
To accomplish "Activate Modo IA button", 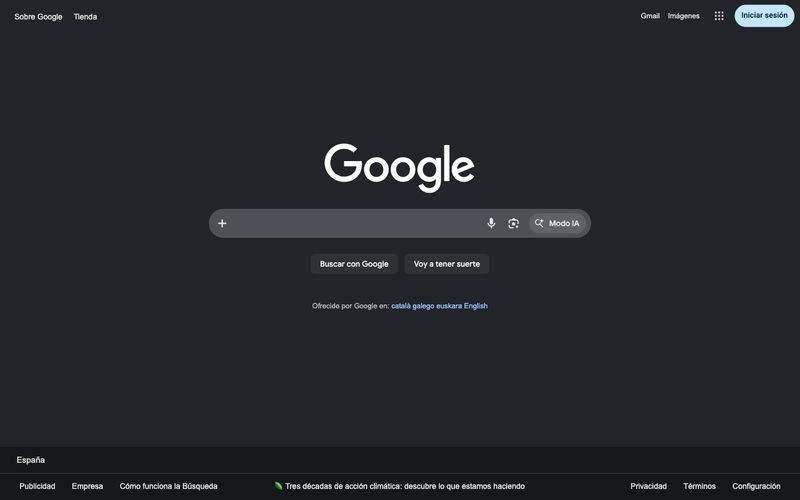I will click(557, 223).
